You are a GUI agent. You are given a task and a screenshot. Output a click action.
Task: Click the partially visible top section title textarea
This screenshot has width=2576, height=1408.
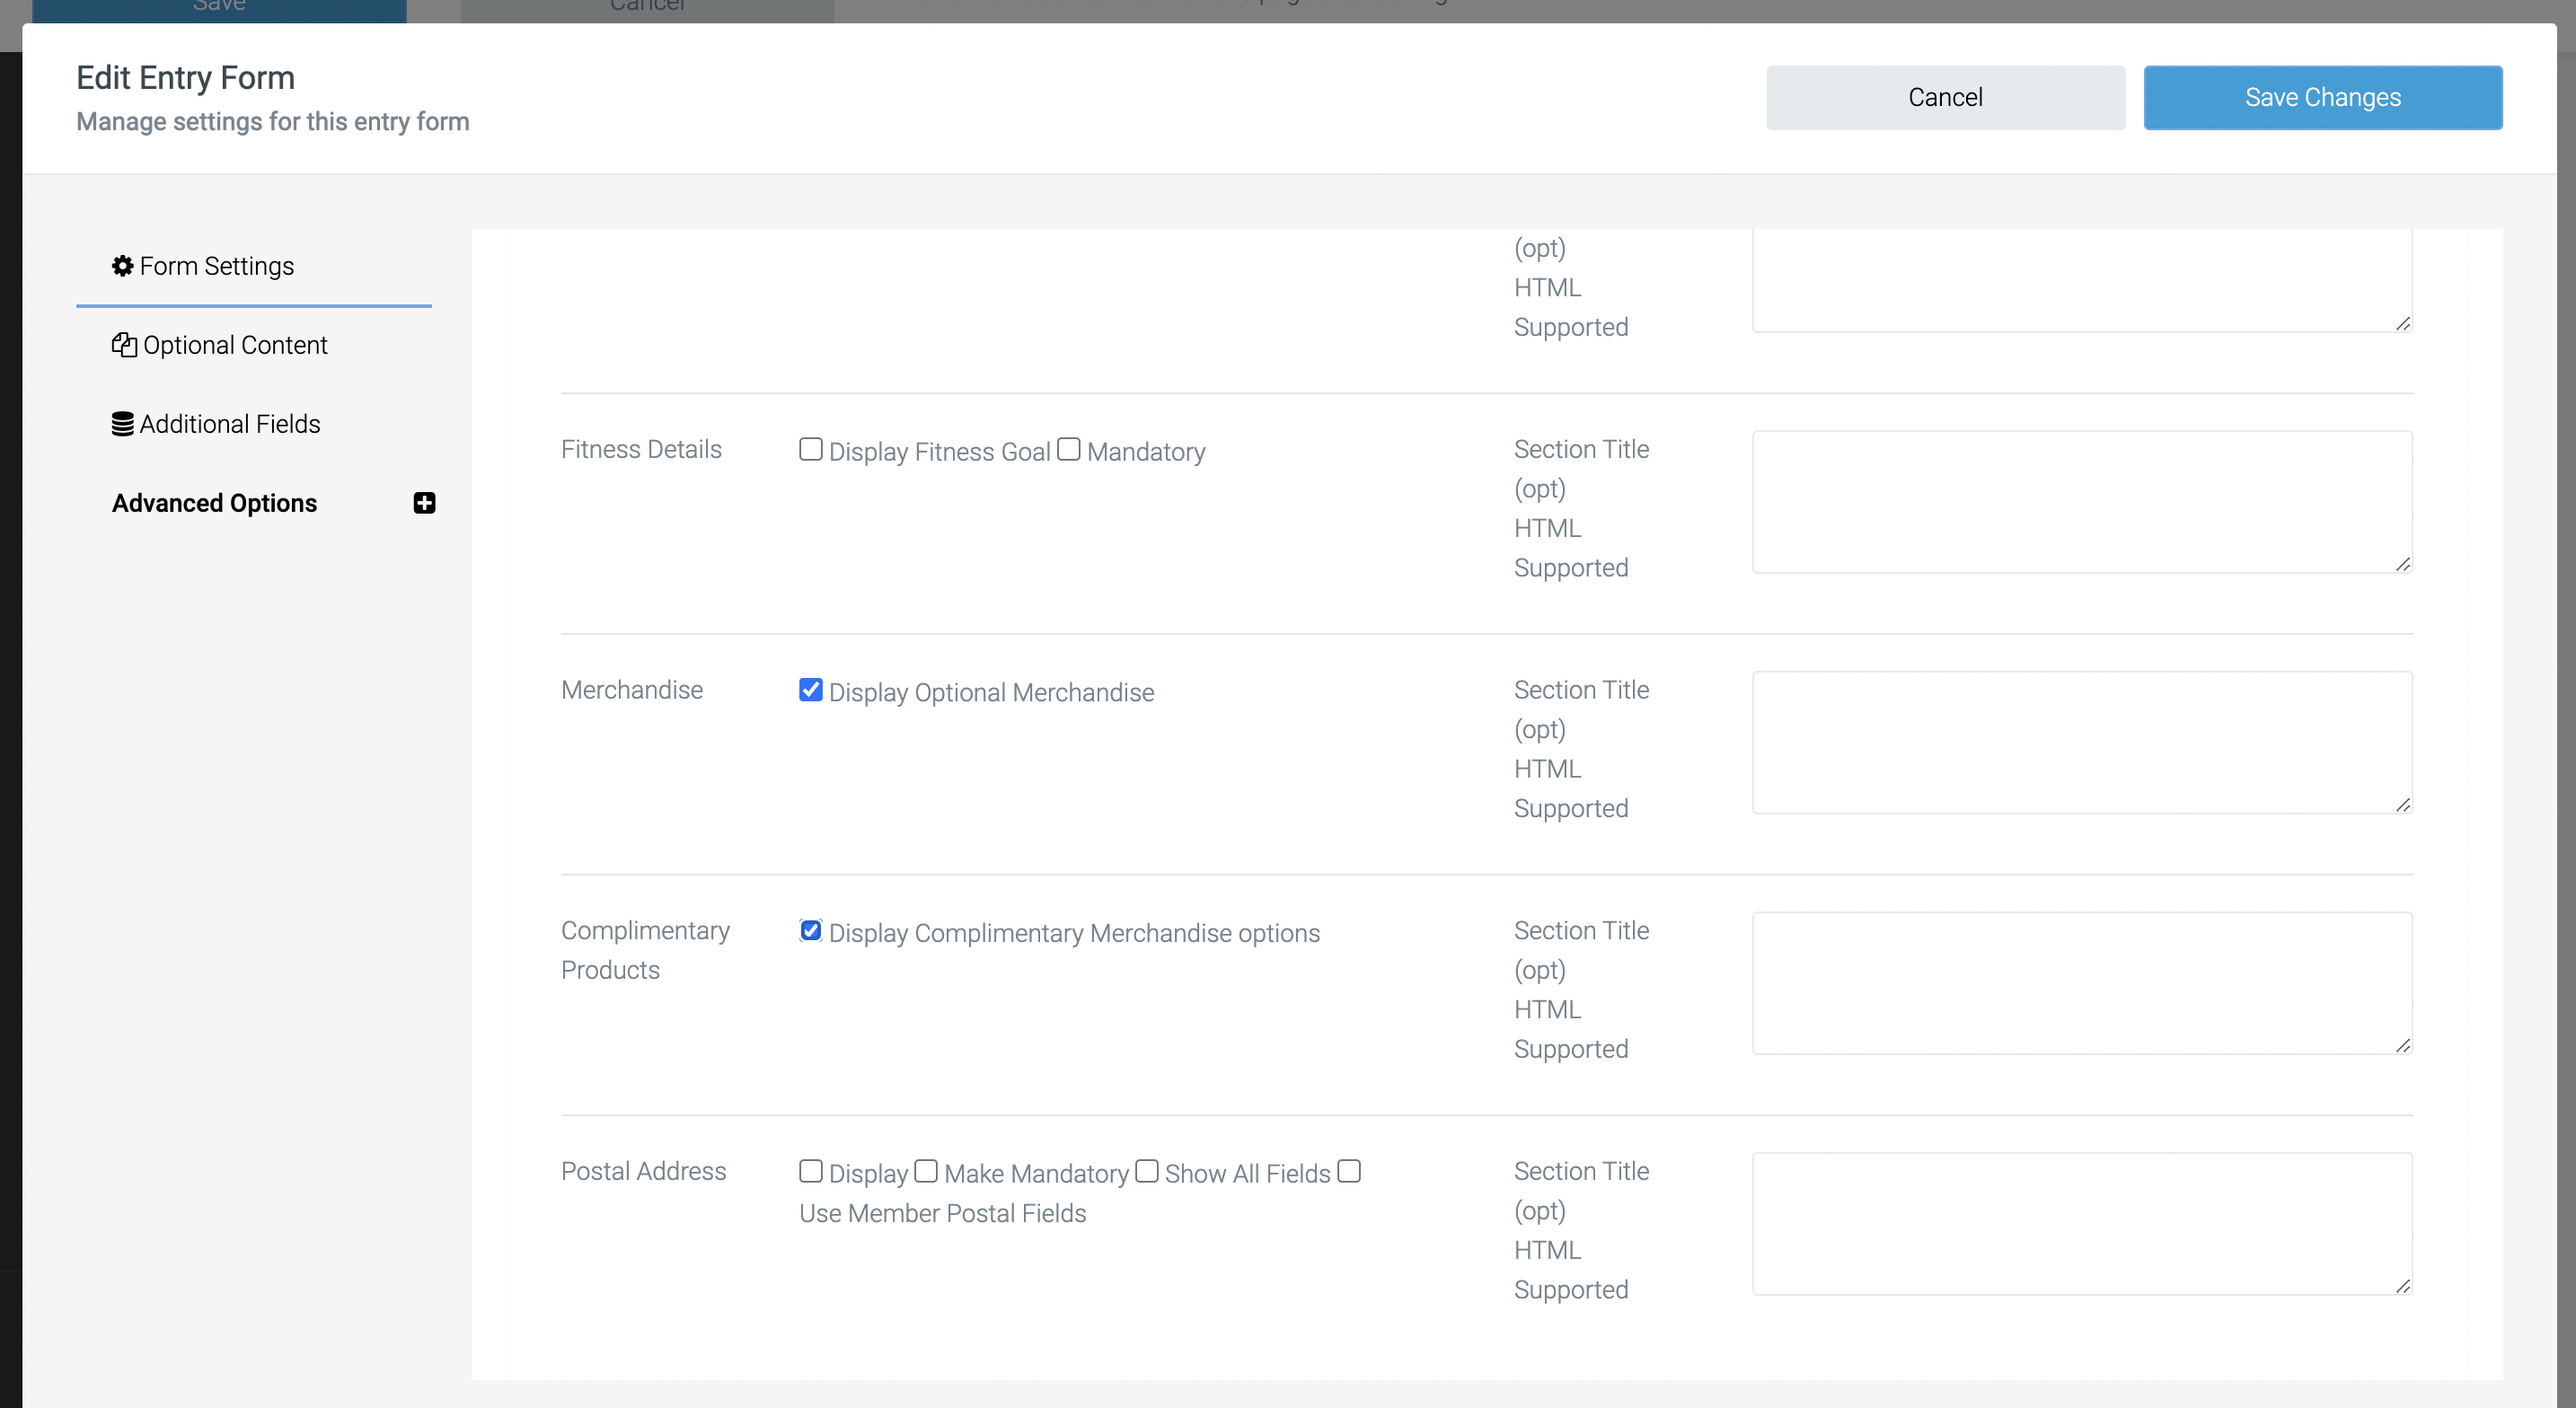pyautogui.click(x=2082, y=280)
